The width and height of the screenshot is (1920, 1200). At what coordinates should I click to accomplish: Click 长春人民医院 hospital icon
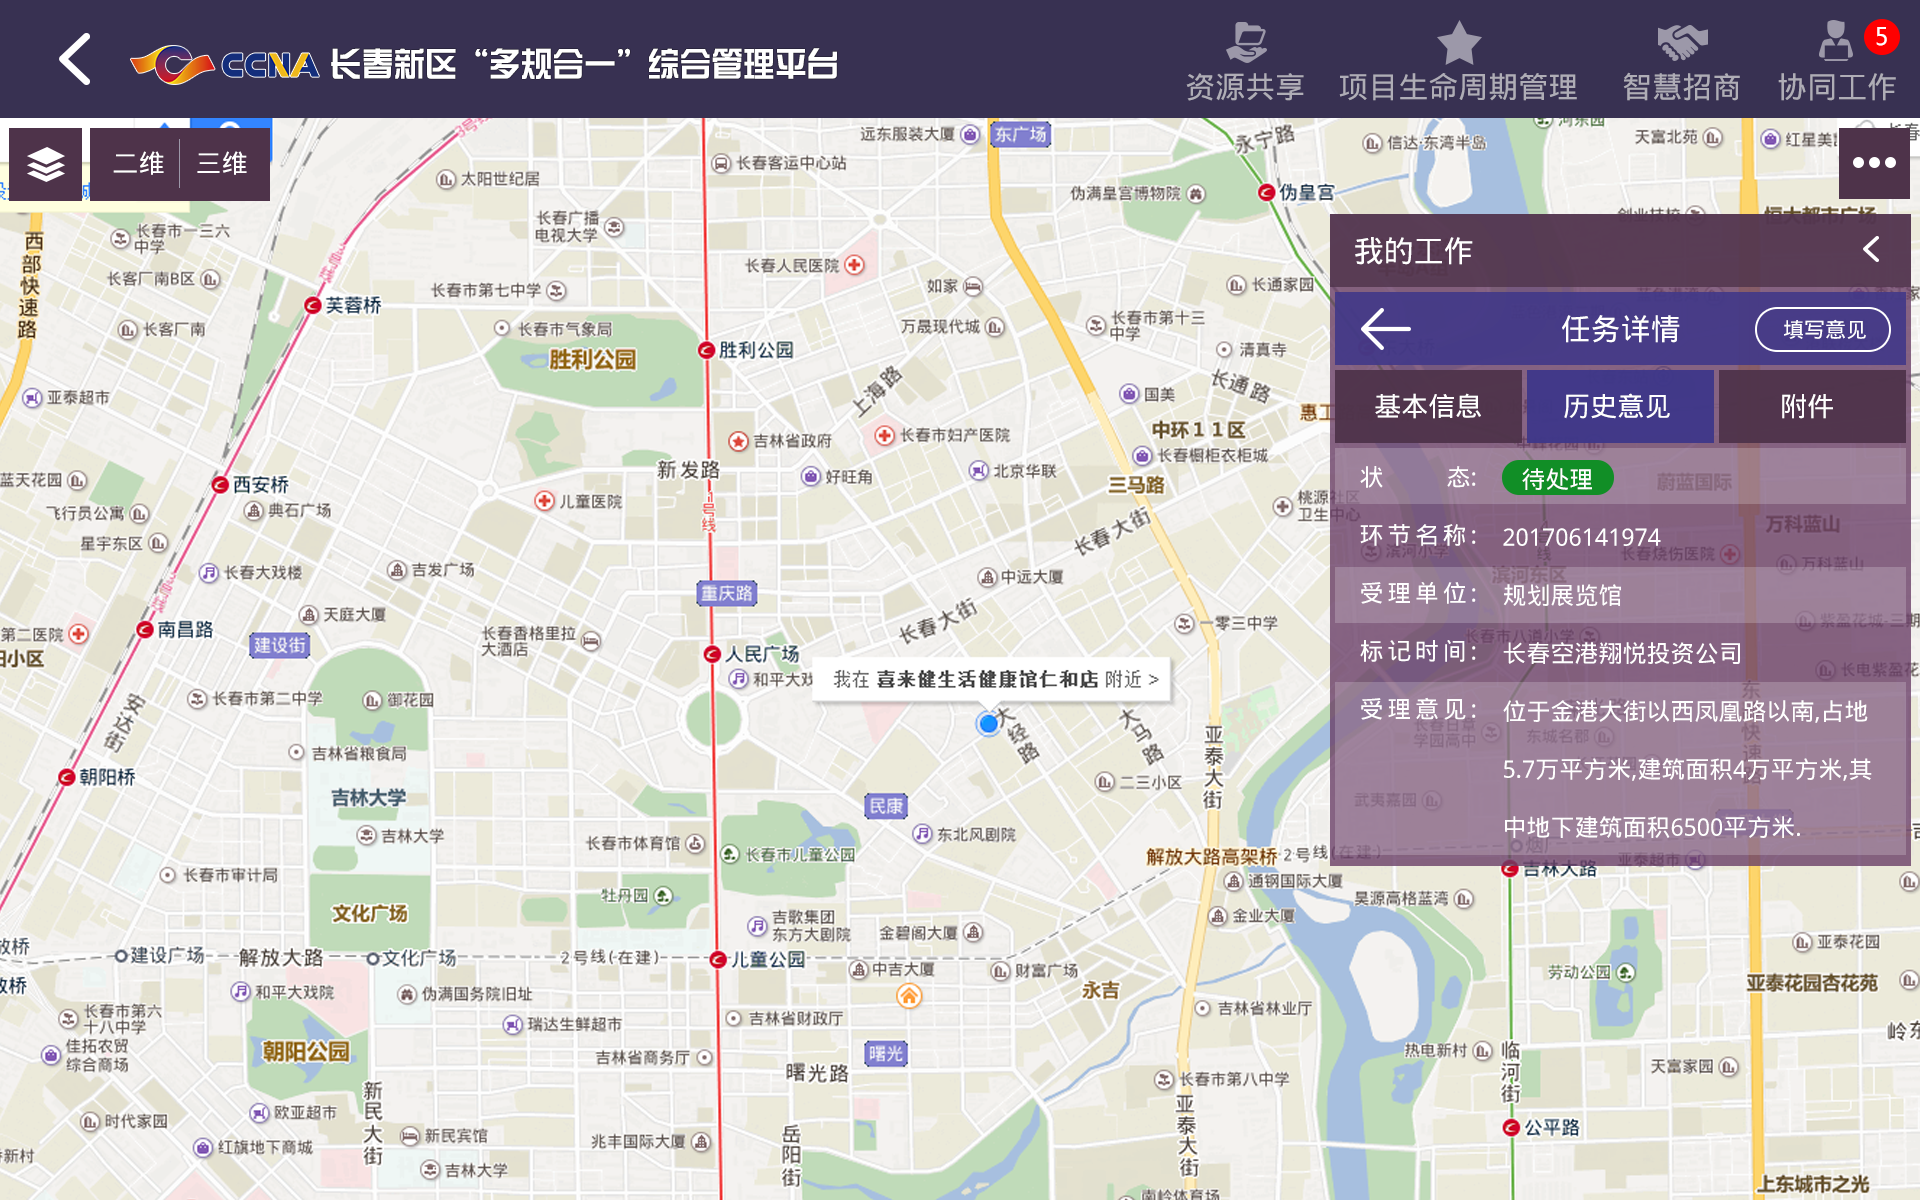[854, 265]
